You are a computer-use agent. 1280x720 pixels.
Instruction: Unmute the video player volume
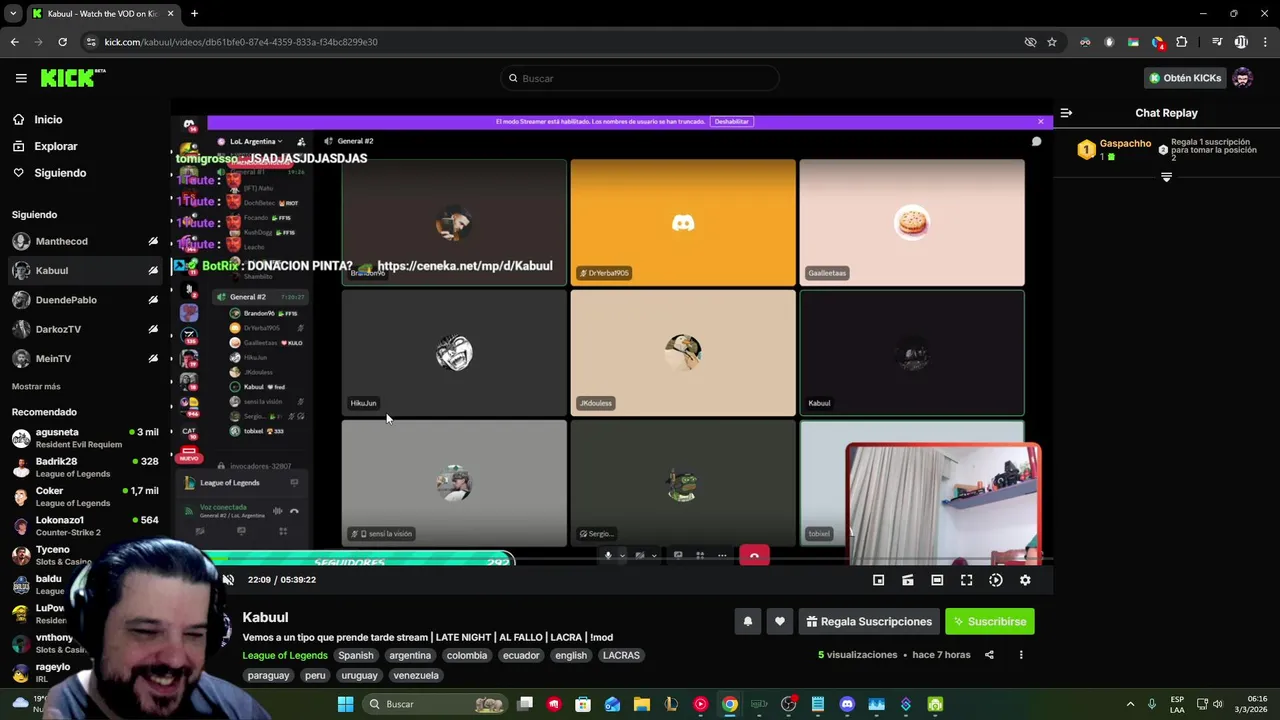point(228,580)
